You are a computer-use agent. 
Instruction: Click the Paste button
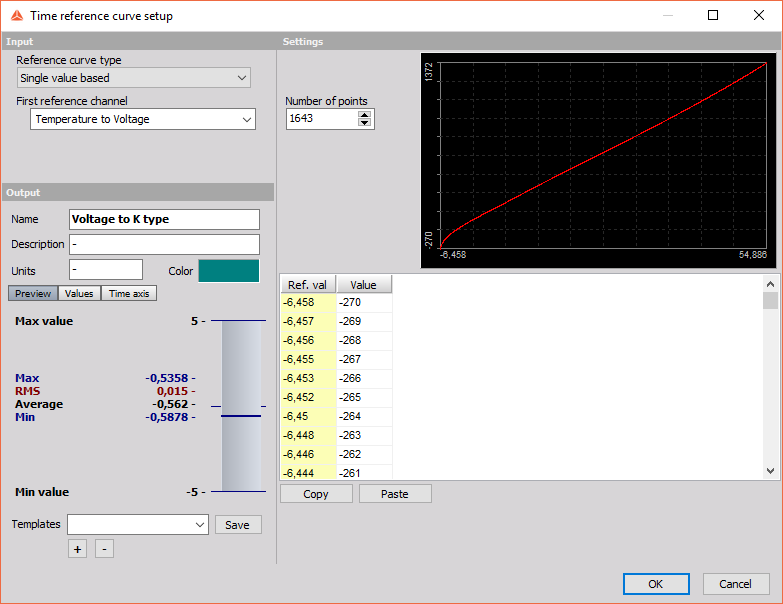395,494
